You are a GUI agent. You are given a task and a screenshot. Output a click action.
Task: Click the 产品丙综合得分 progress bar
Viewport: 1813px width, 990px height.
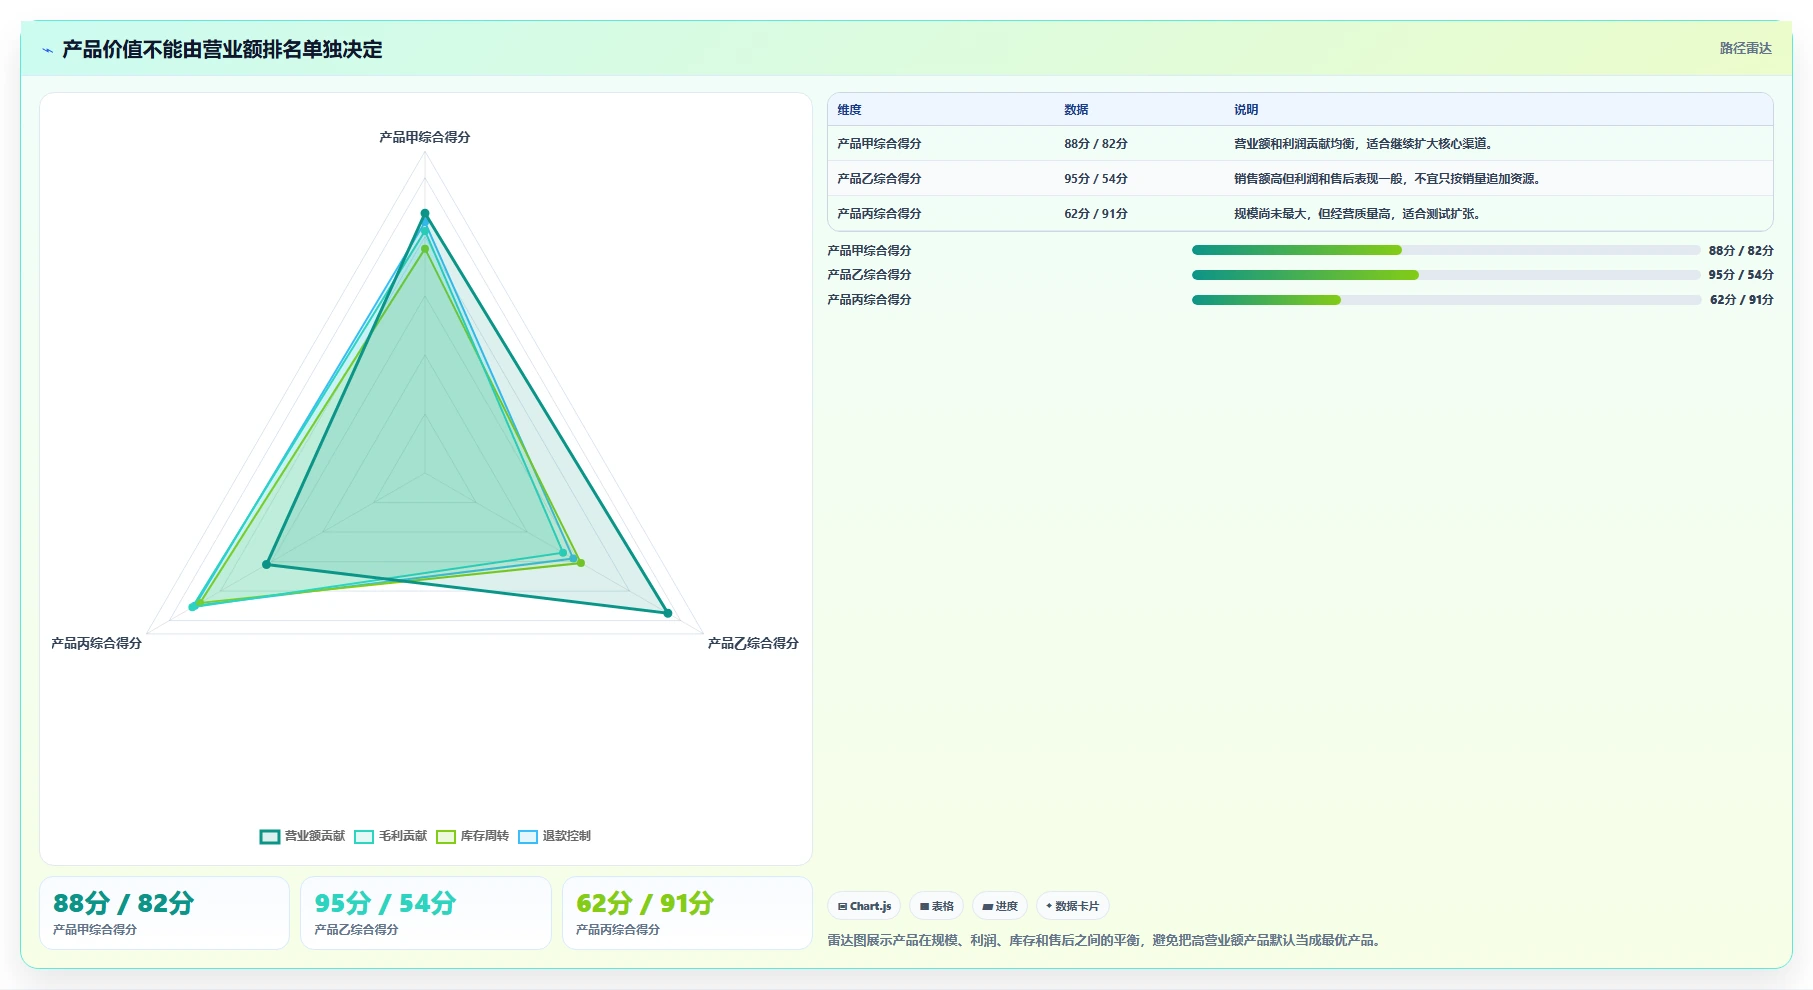pyautogui.click(x=1446, y=300)
